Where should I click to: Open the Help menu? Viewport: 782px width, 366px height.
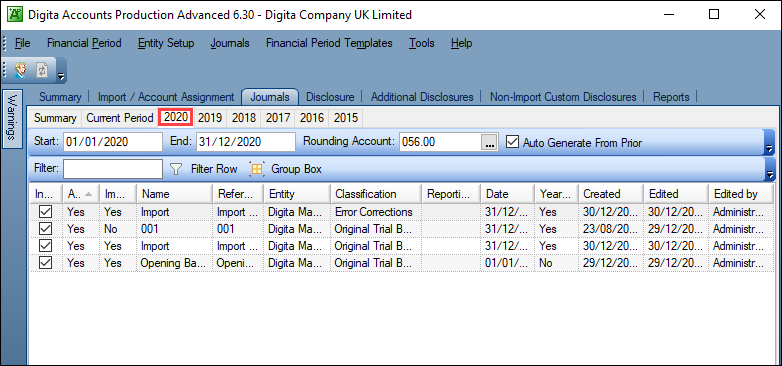coord(461,43)
